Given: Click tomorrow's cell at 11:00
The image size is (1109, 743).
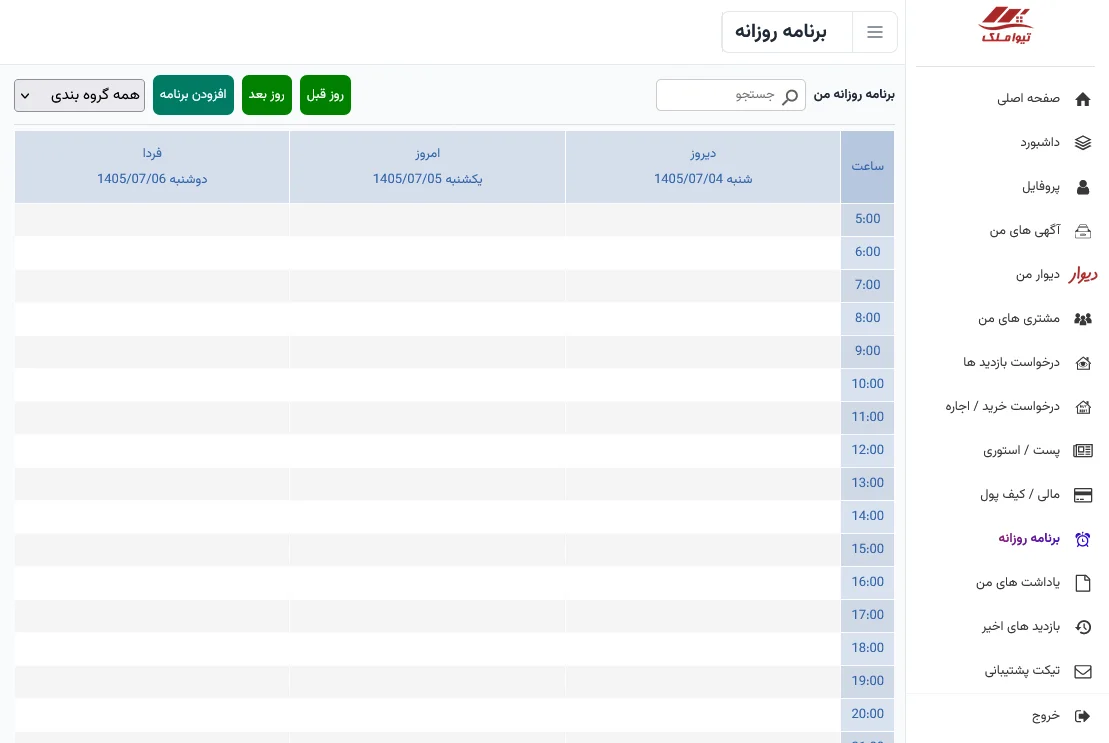Looking at the screenshot, I should 152,417.
